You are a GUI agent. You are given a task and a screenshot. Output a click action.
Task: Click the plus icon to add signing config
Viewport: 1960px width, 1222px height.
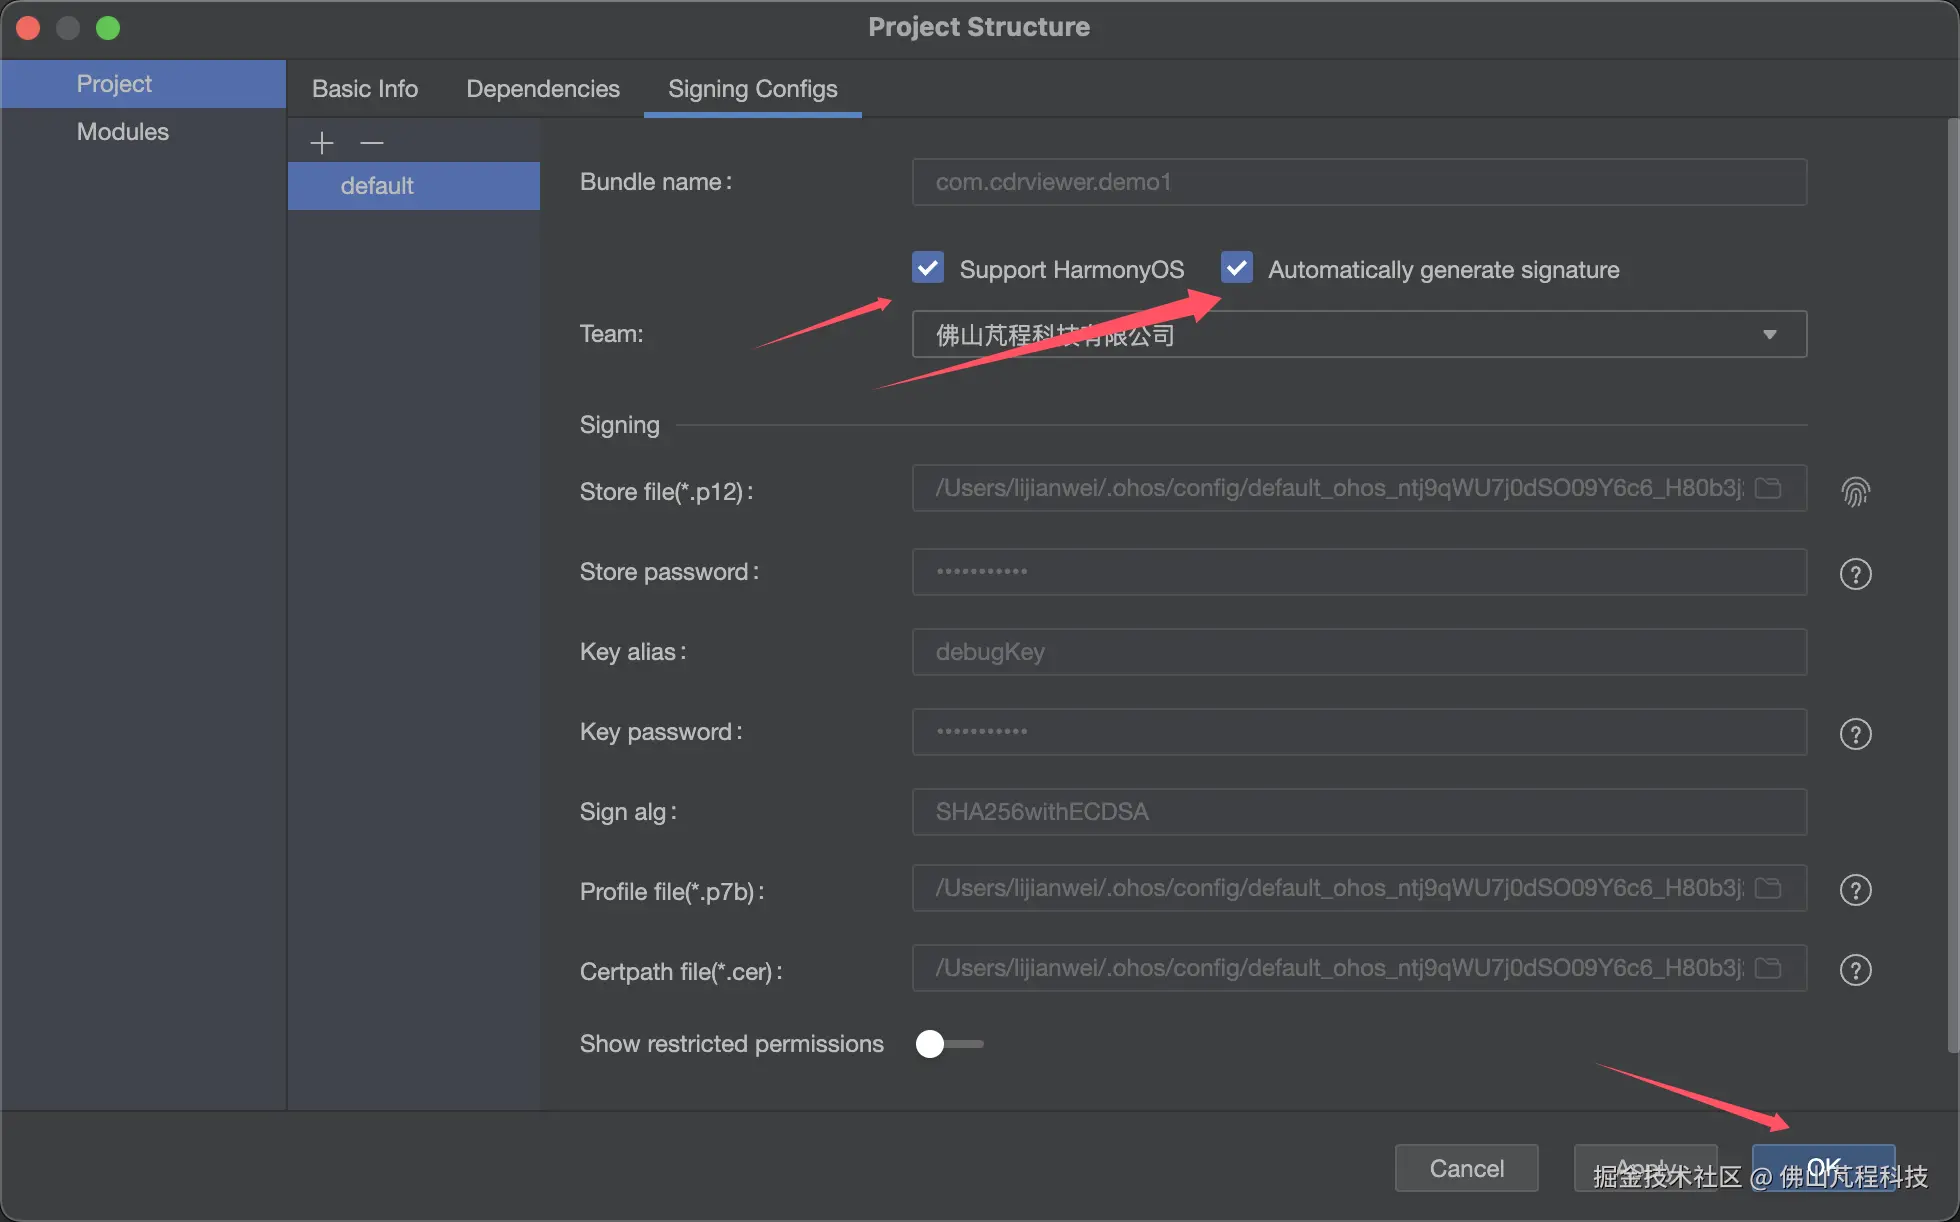(x=321, y=143)
